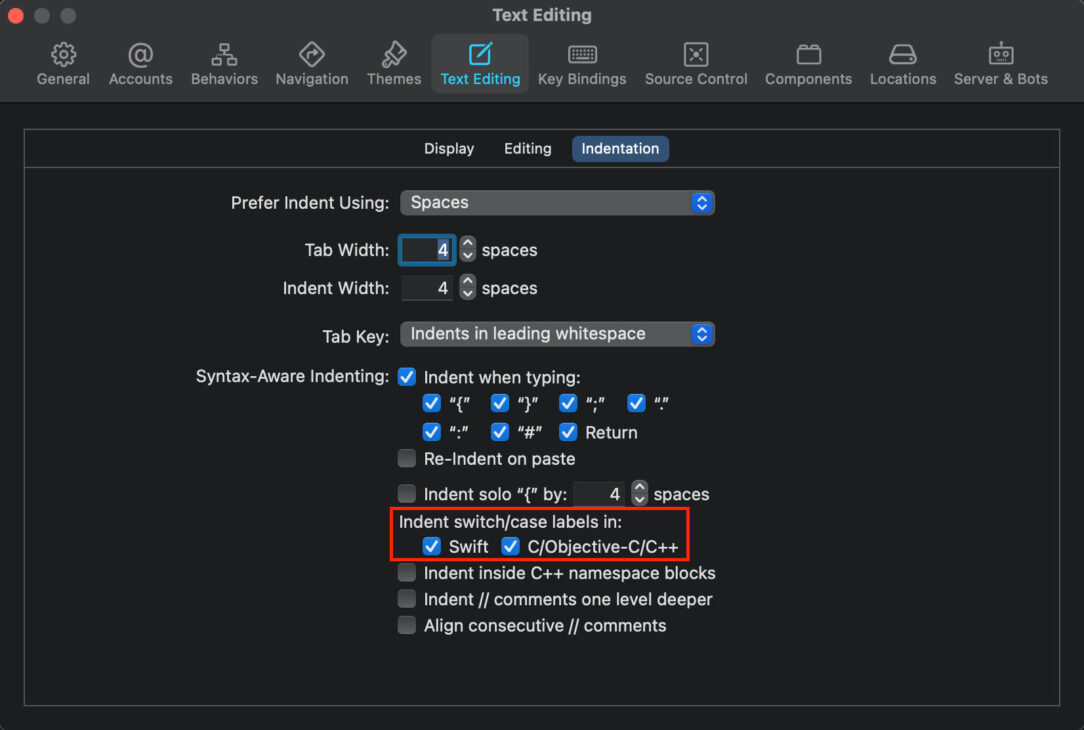Switch to the Display tab
The width and height of the screenshot is (1084, 730).
coord(449,149)
